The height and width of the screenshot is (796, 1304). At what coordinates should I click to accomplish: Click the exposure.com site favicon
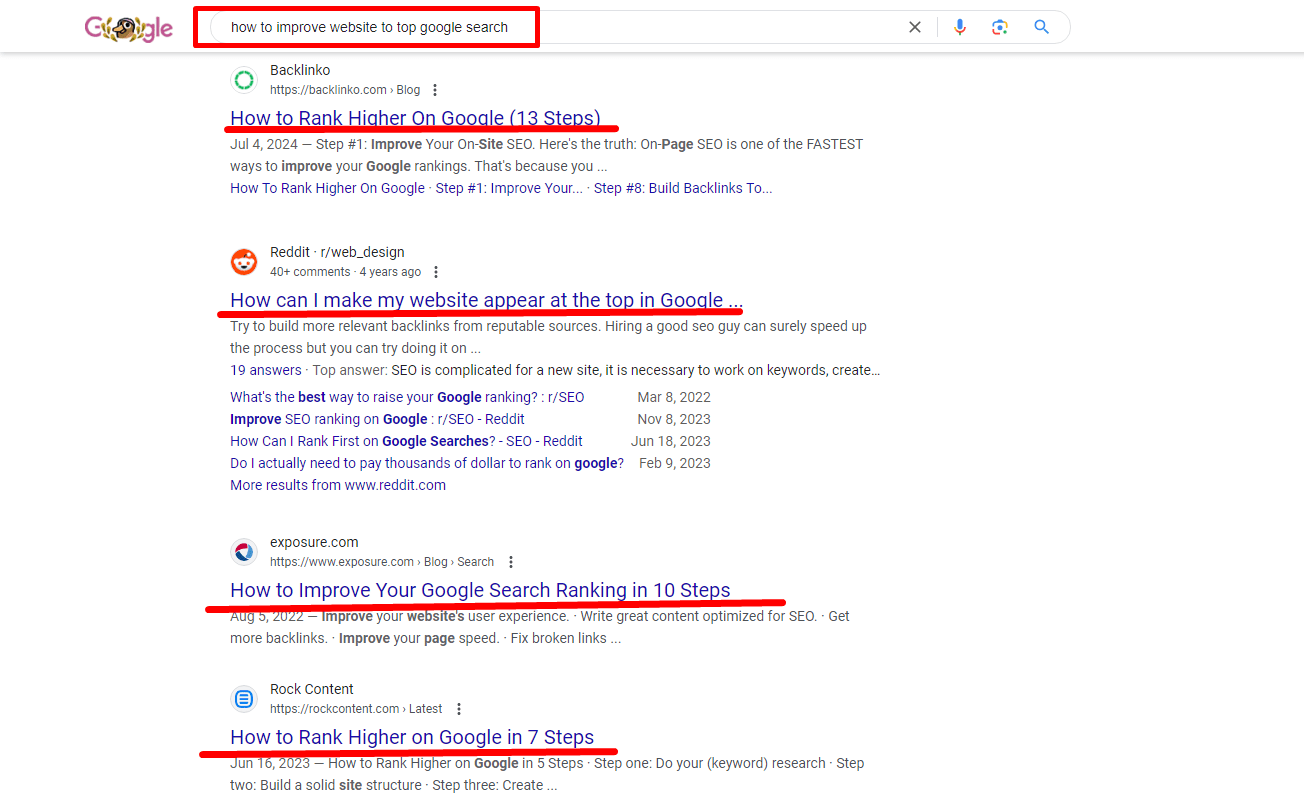(244, 552)
